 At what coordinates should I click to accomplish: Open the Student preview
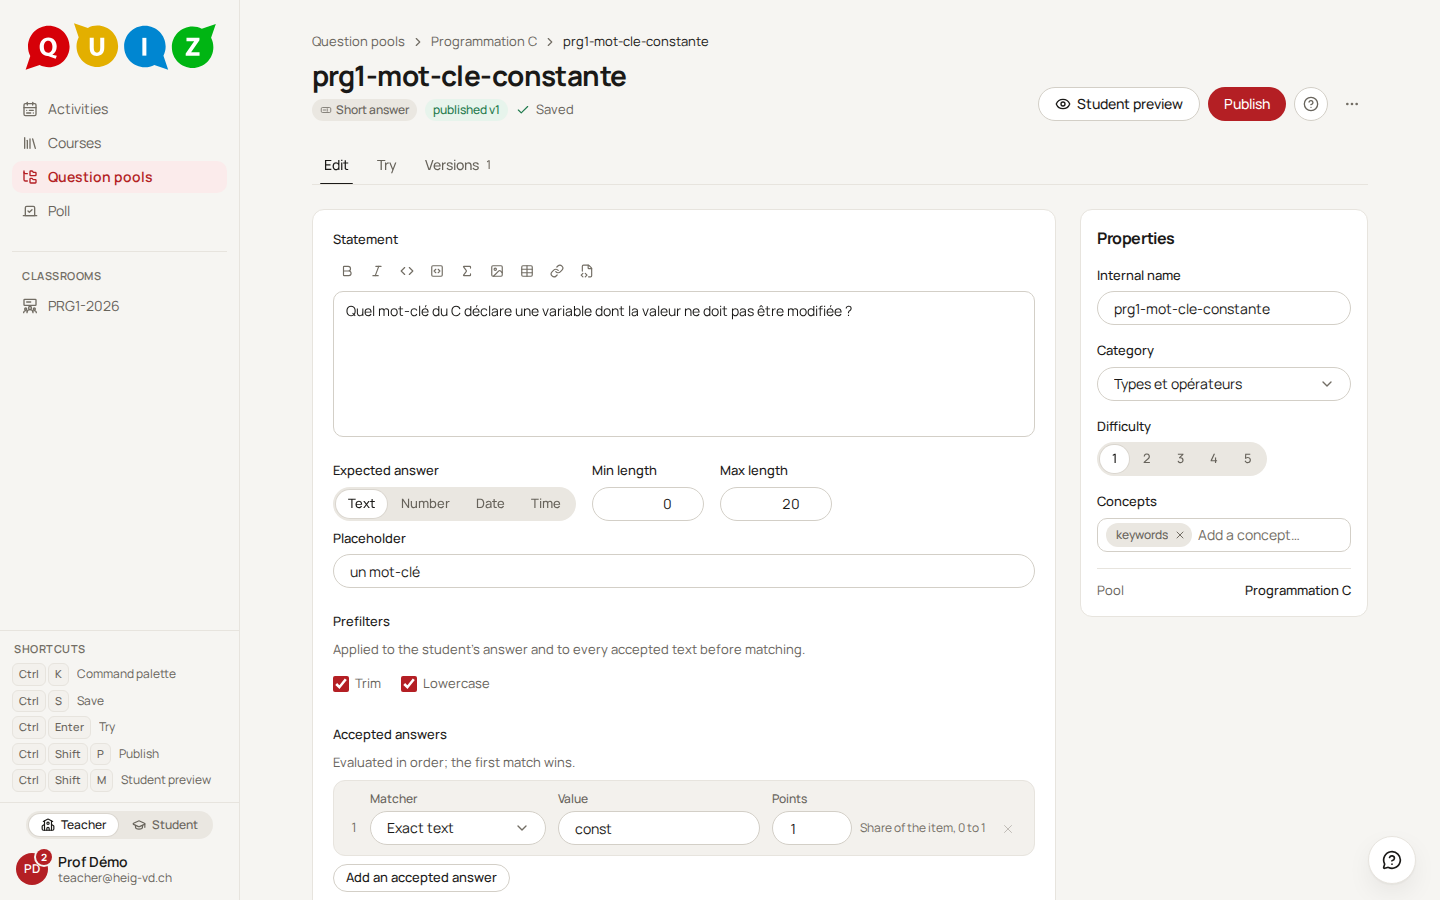coord(1119,104)
